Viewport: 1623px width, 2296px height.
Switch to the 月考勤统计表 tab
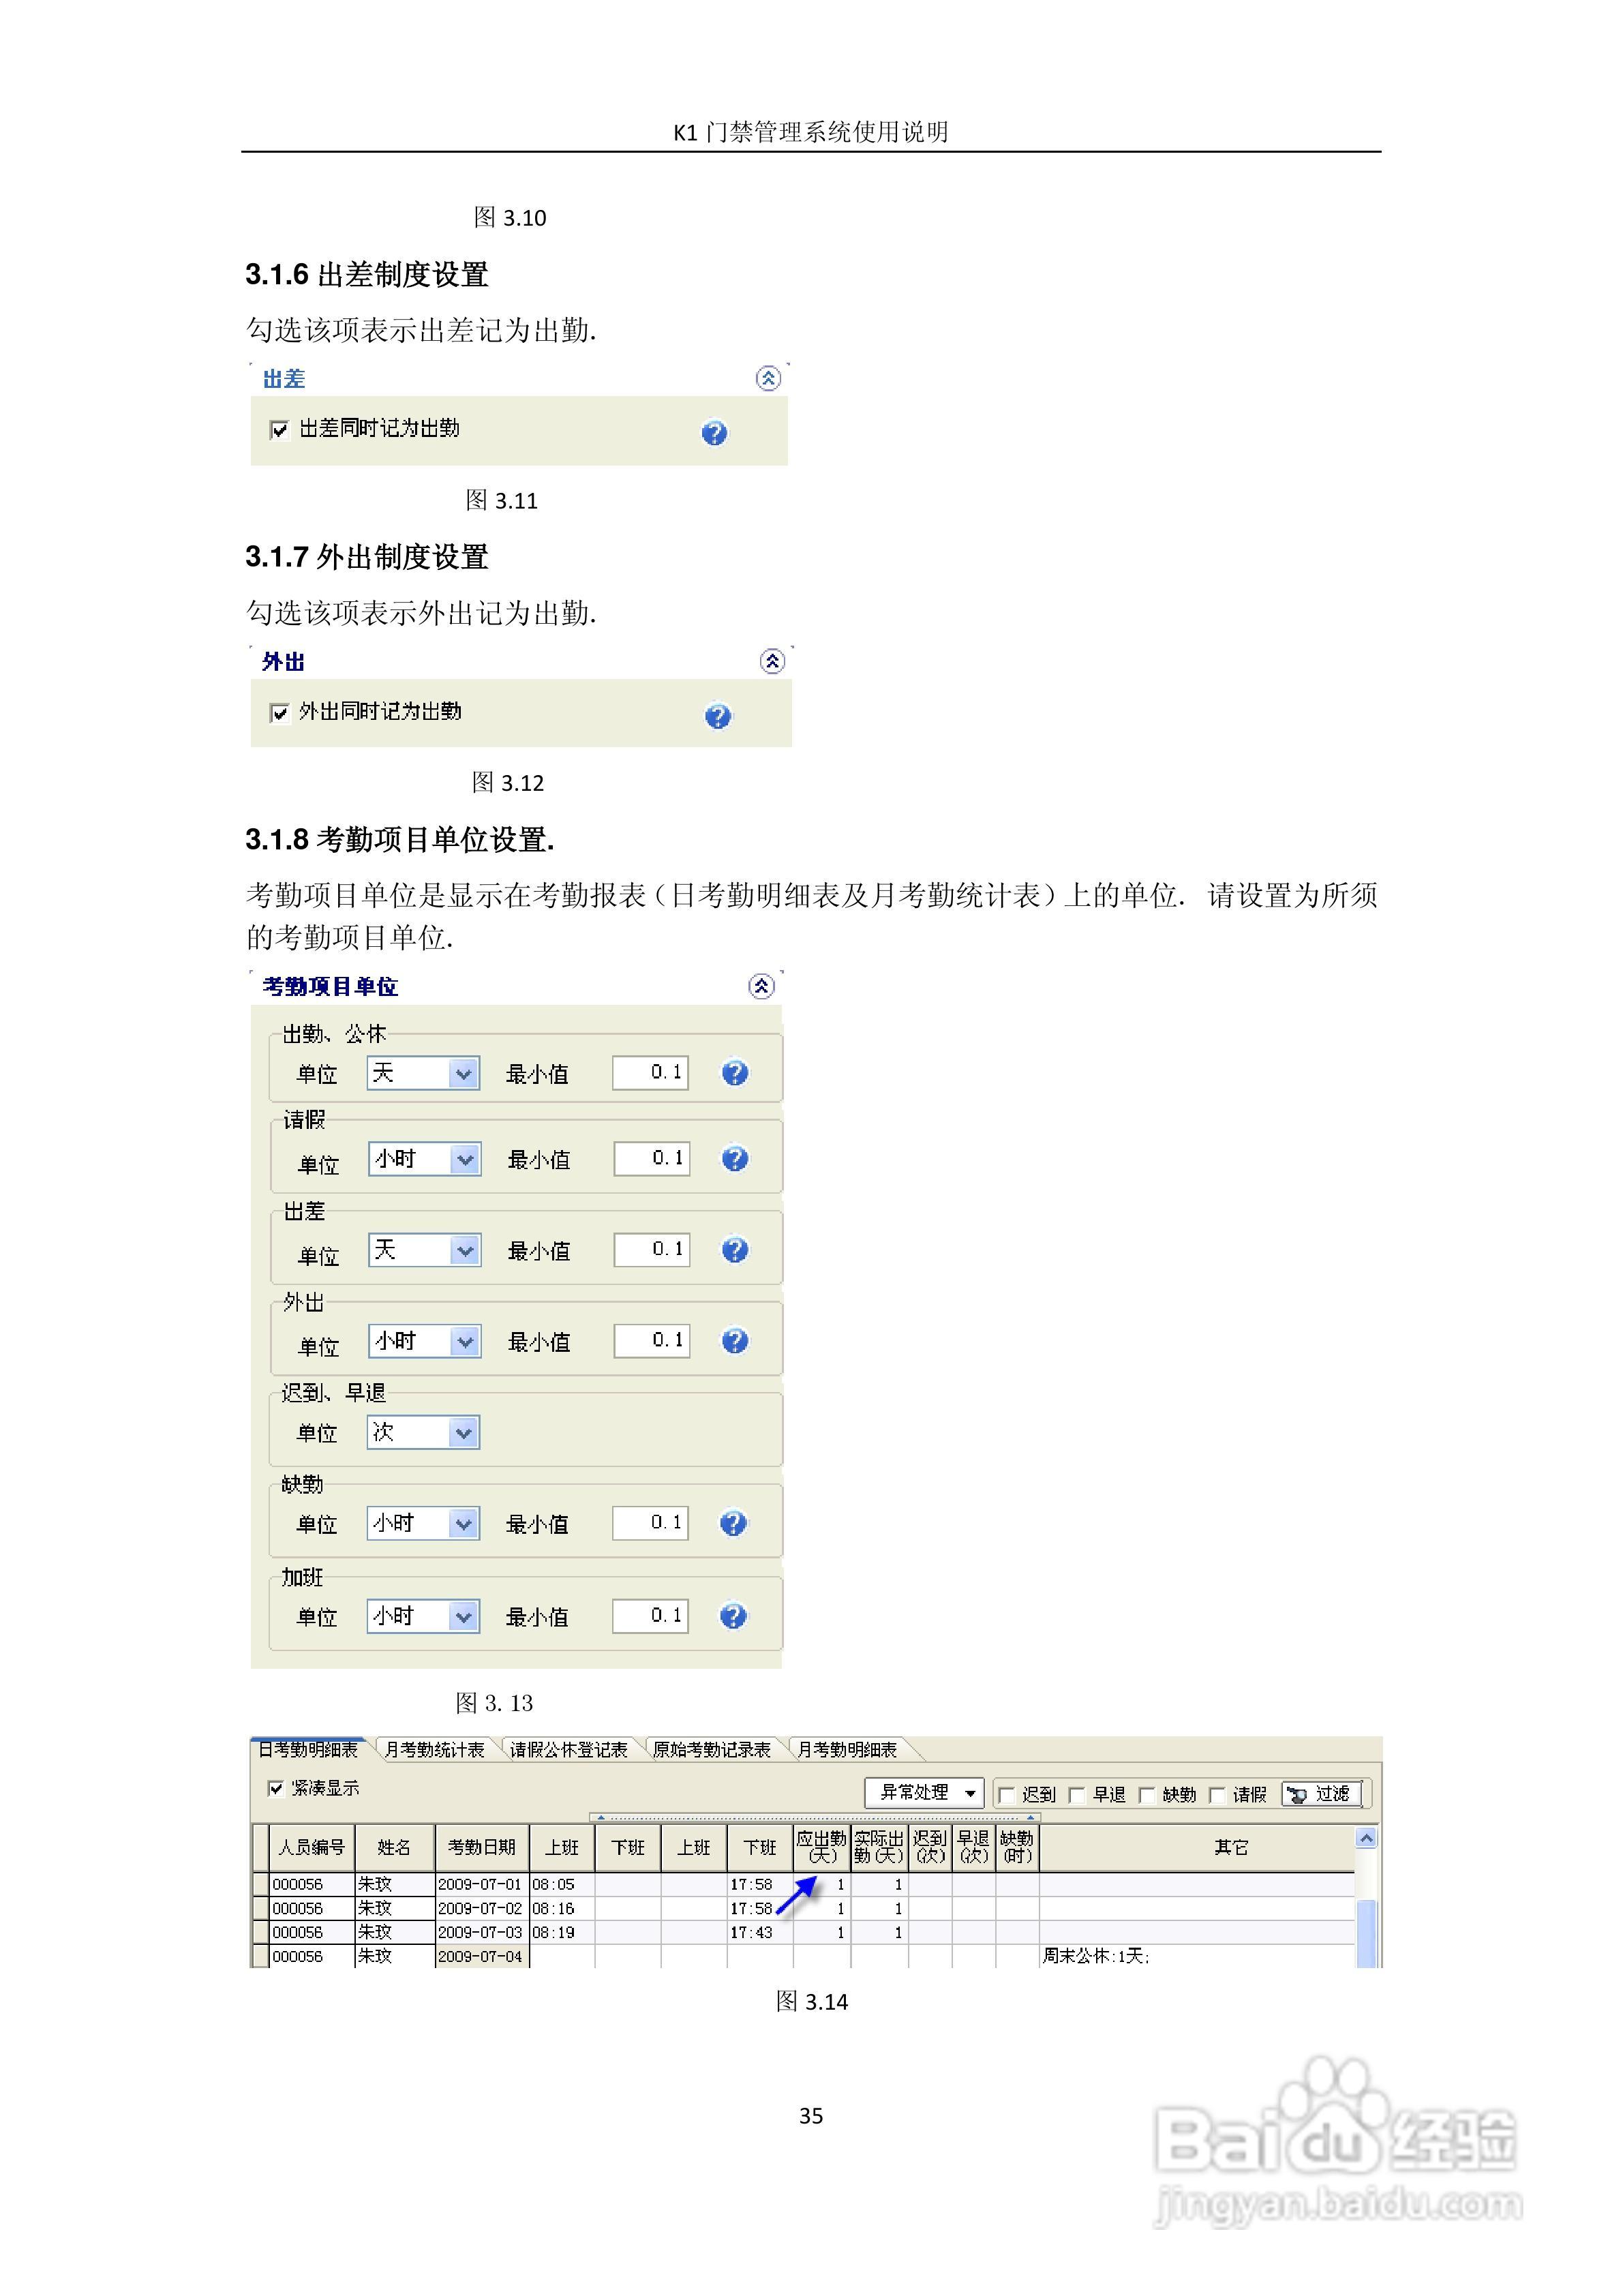[434, 1750]
